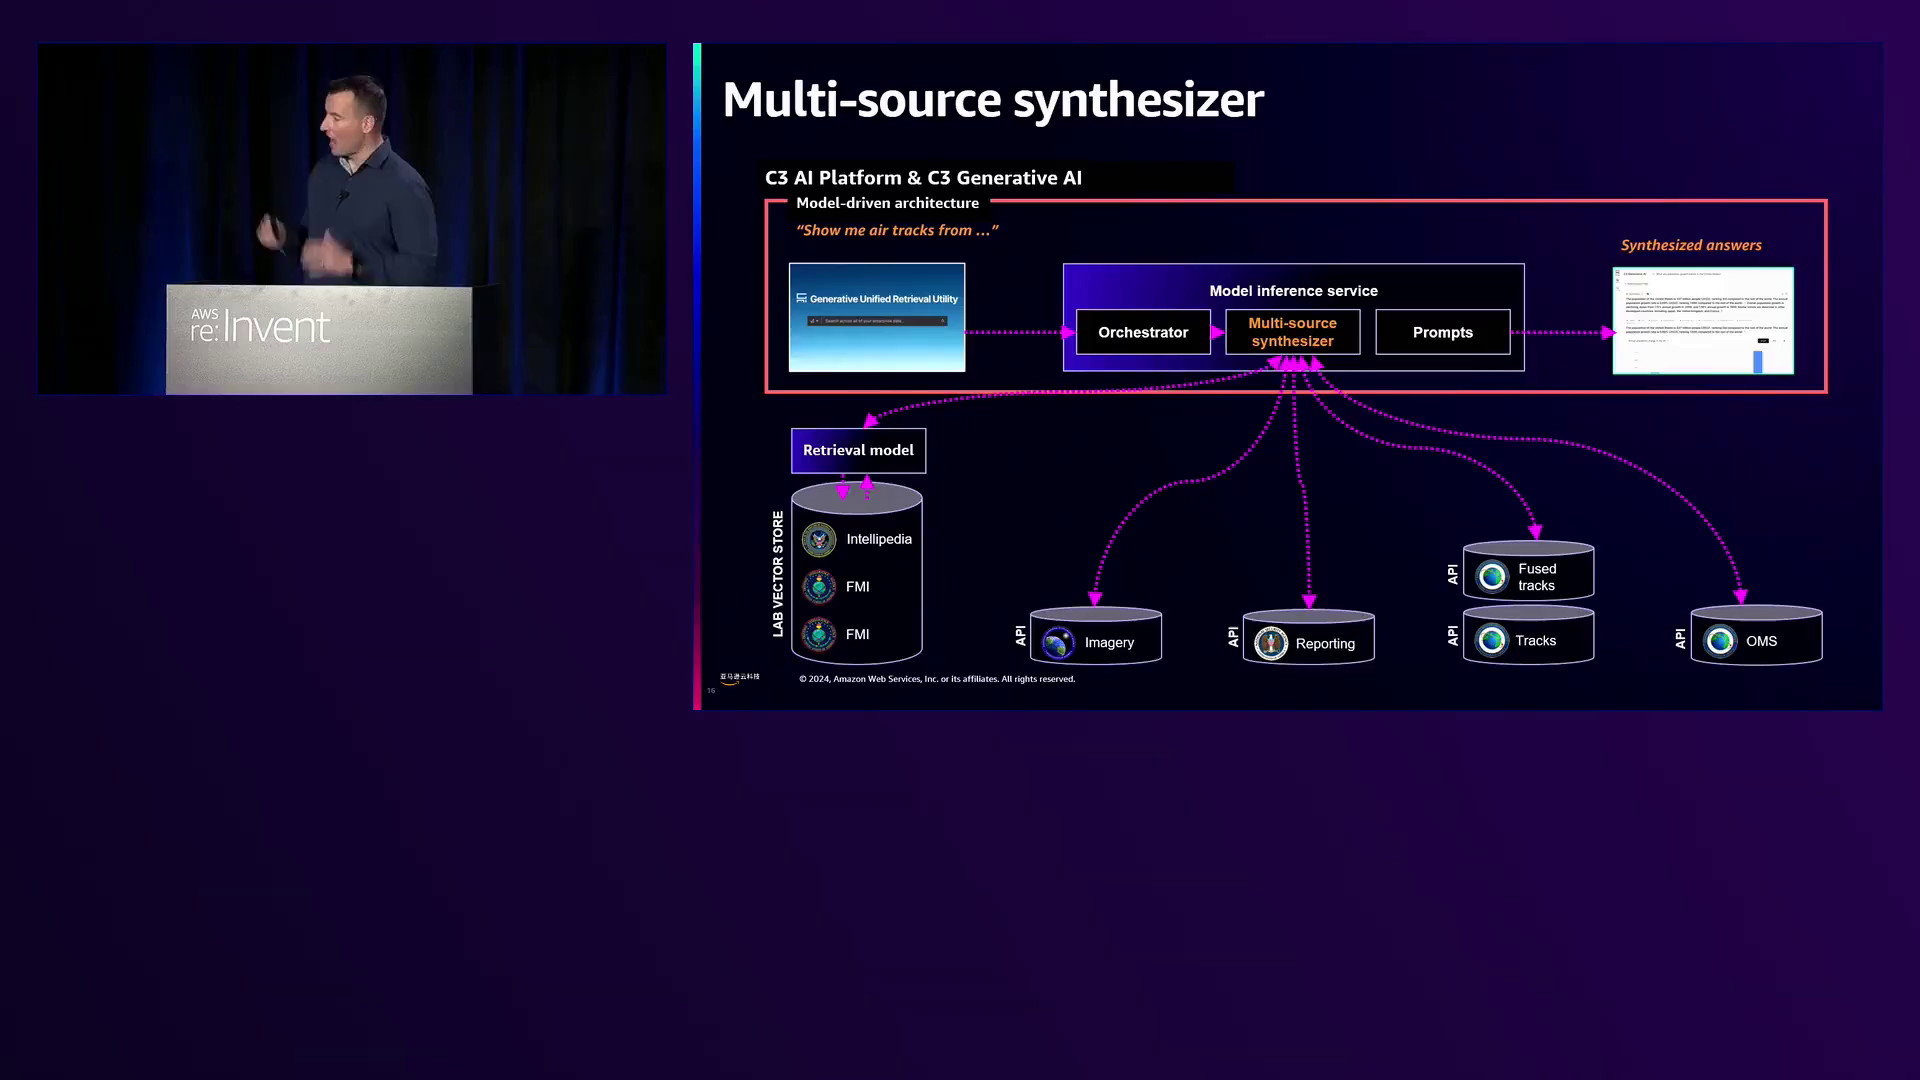
Task: Click the API label beside OMS
Action: click(1680, 638)
